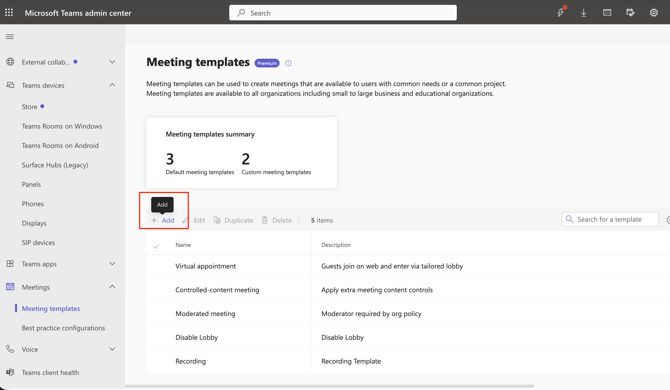
Task: Open the app launcher waffle icon
Action: point(9,12)
